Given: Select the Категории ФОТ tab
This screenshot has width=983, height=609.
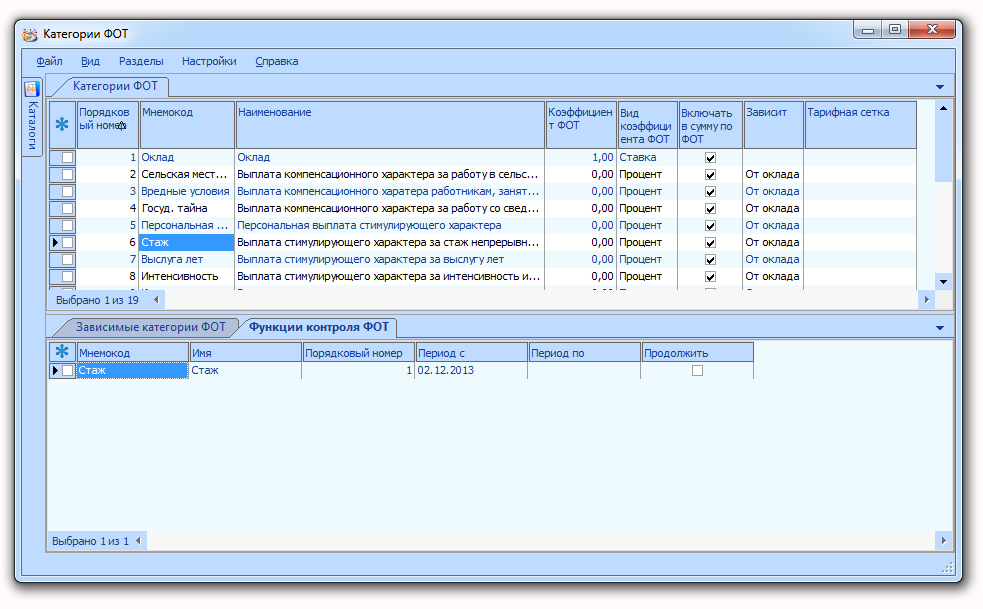Looking at the screenshot, I should click(115, 86).
